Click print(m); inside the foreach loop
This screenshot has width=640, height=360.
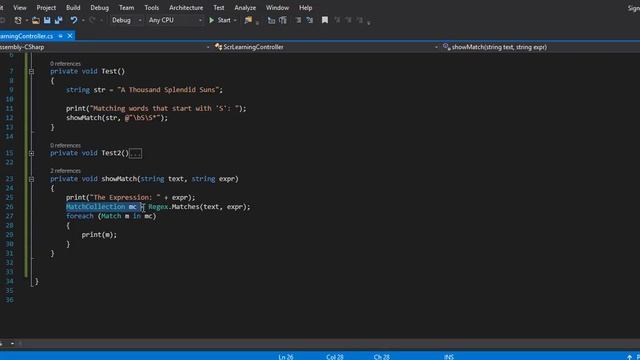coord(99,235)
